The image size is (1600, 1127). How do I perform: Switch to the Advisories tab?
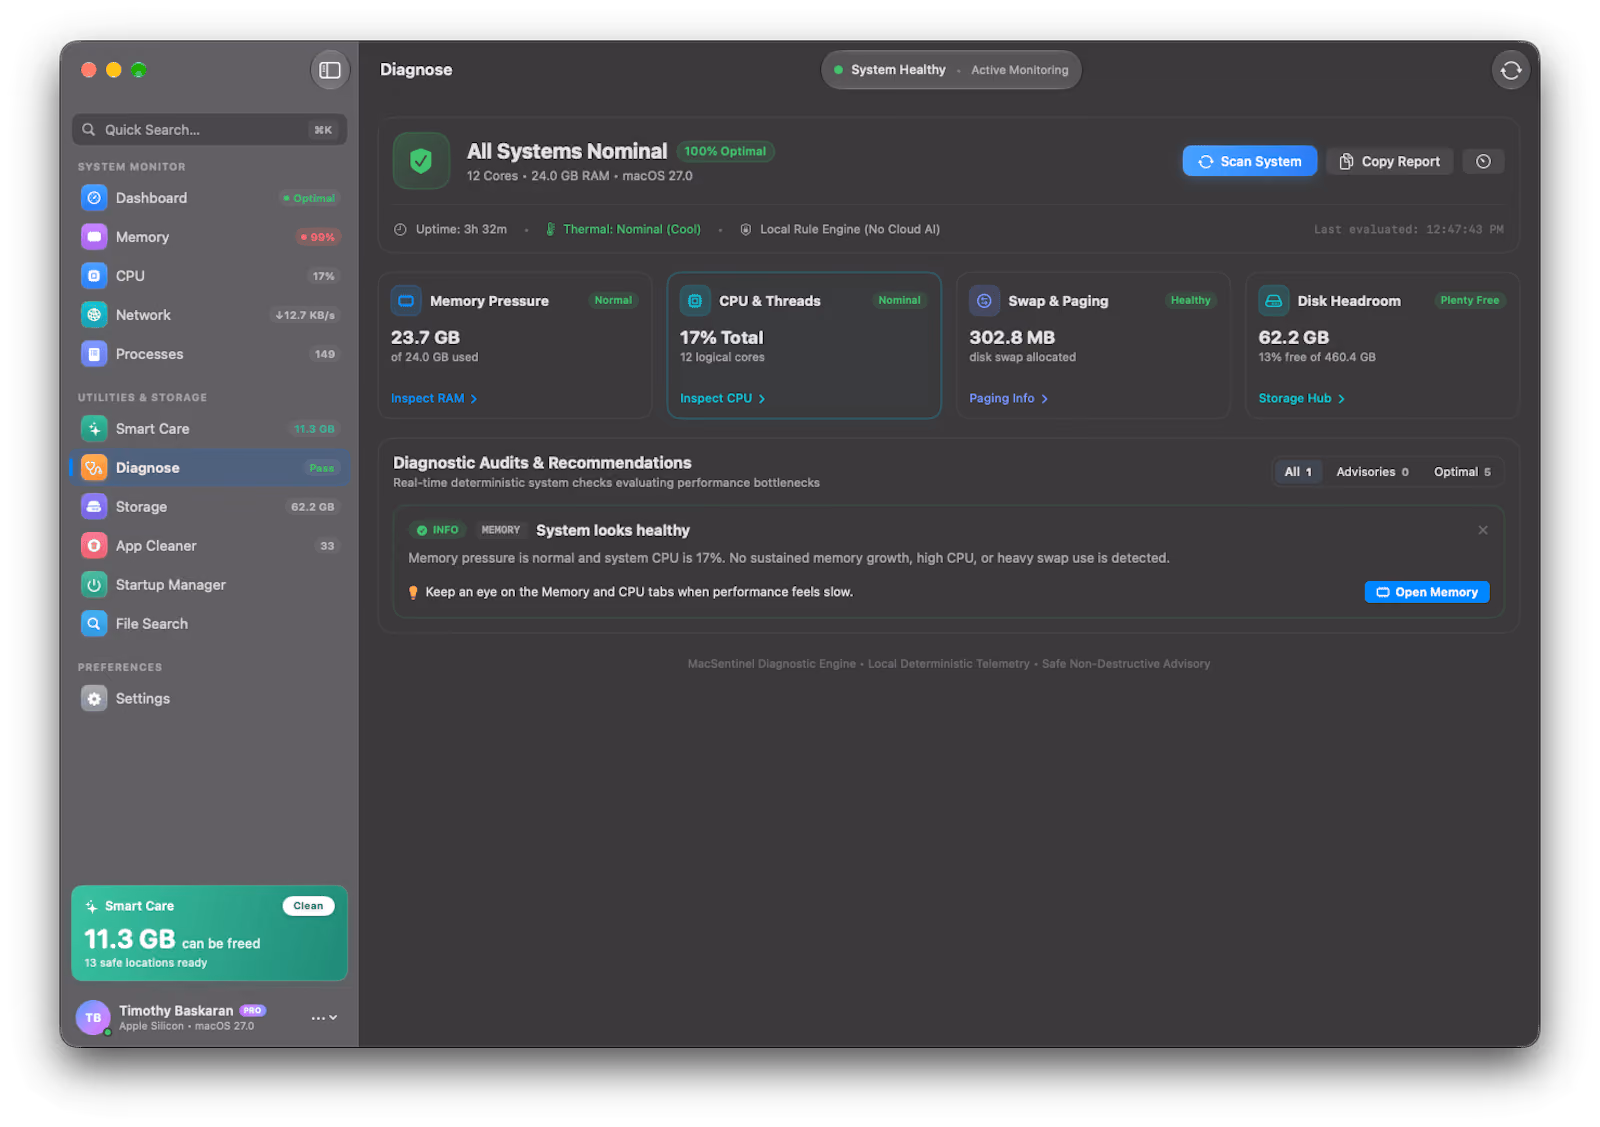1372,472
